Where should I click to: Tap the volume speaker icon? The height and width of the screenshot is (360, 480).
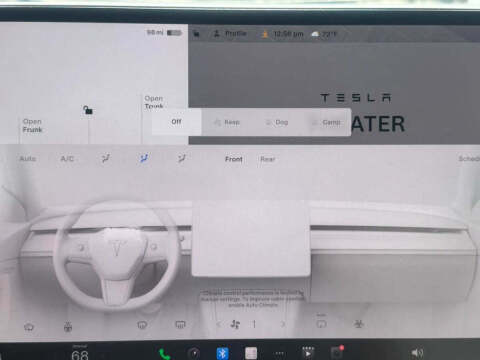pos(417,353)
